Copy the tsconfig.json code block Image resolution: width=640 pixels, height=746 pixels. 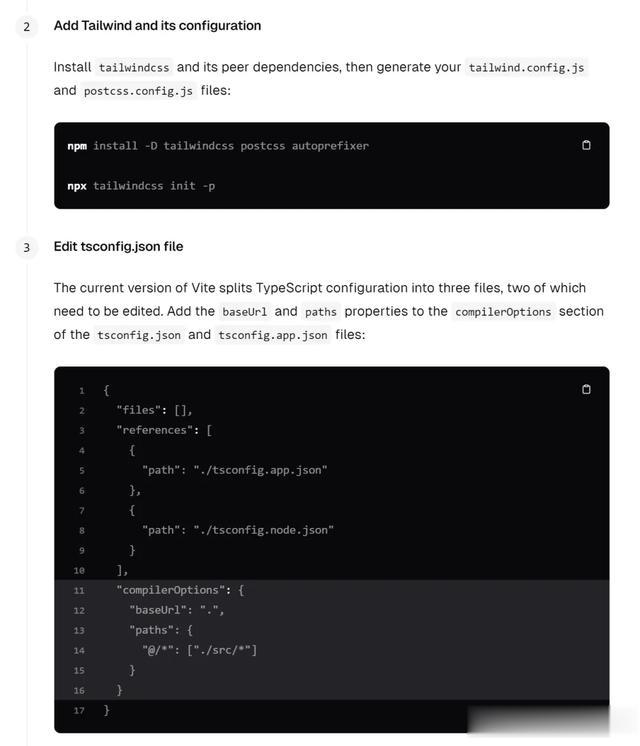point(586,389)
